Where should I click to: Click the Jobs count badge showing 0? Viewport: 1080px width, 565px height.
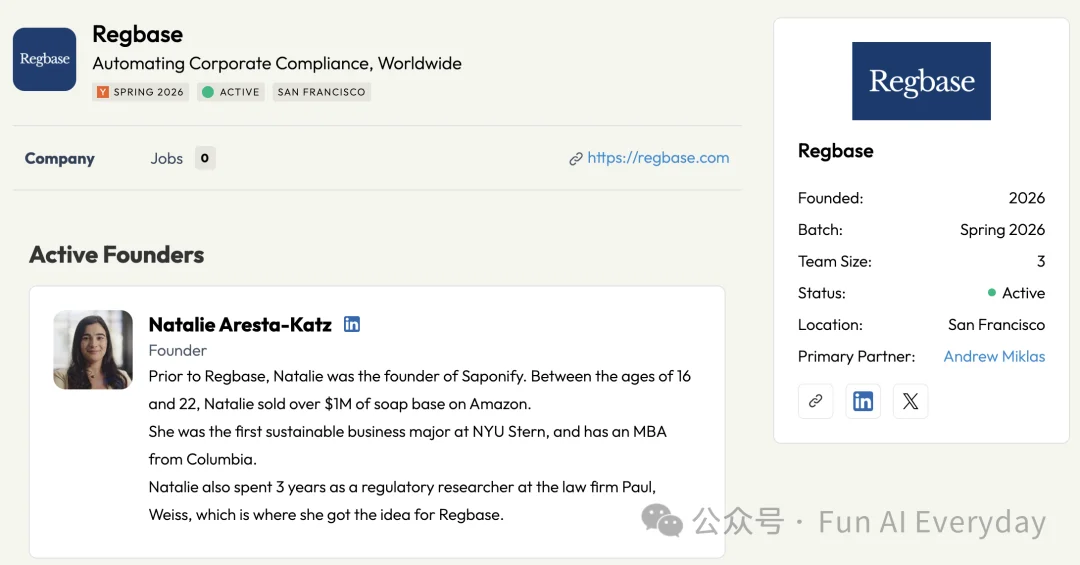pos(205,158)
